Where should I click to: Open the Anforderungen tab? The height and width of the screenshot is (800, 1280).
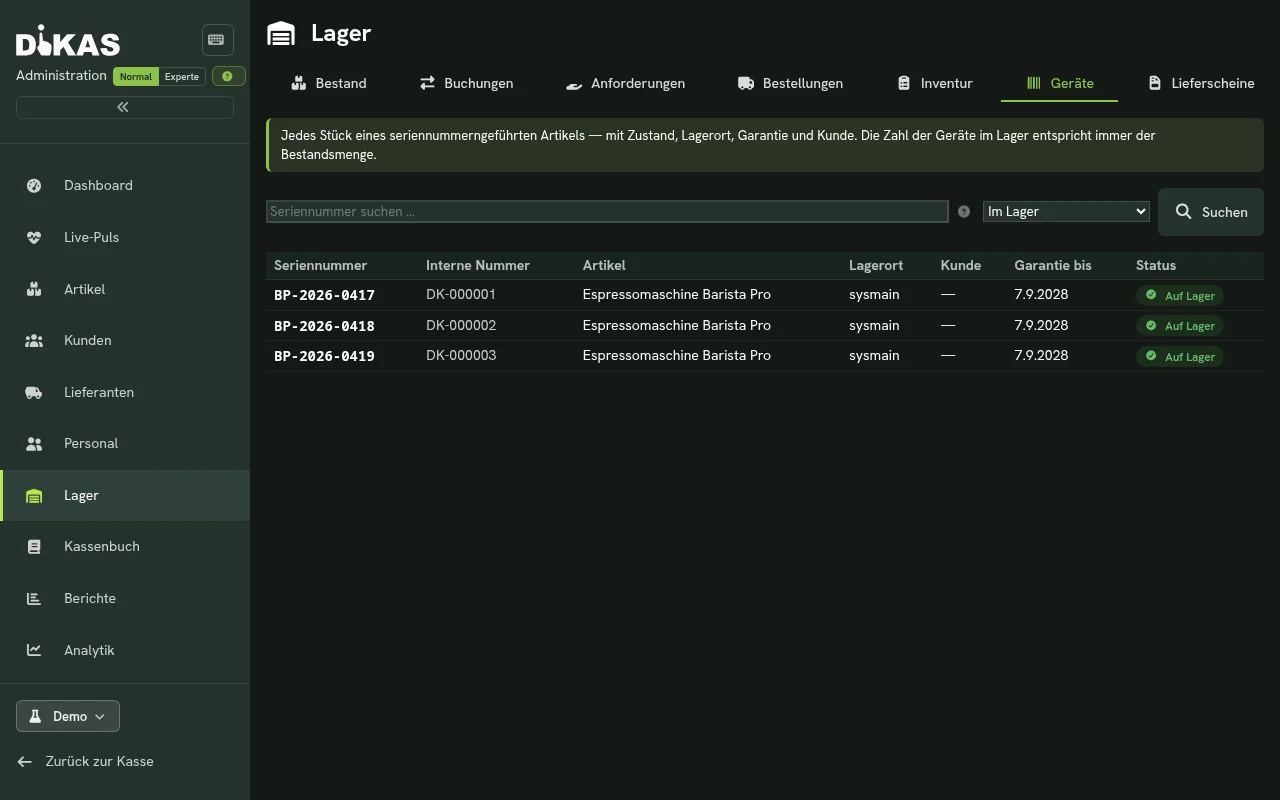tap(625, 83)
